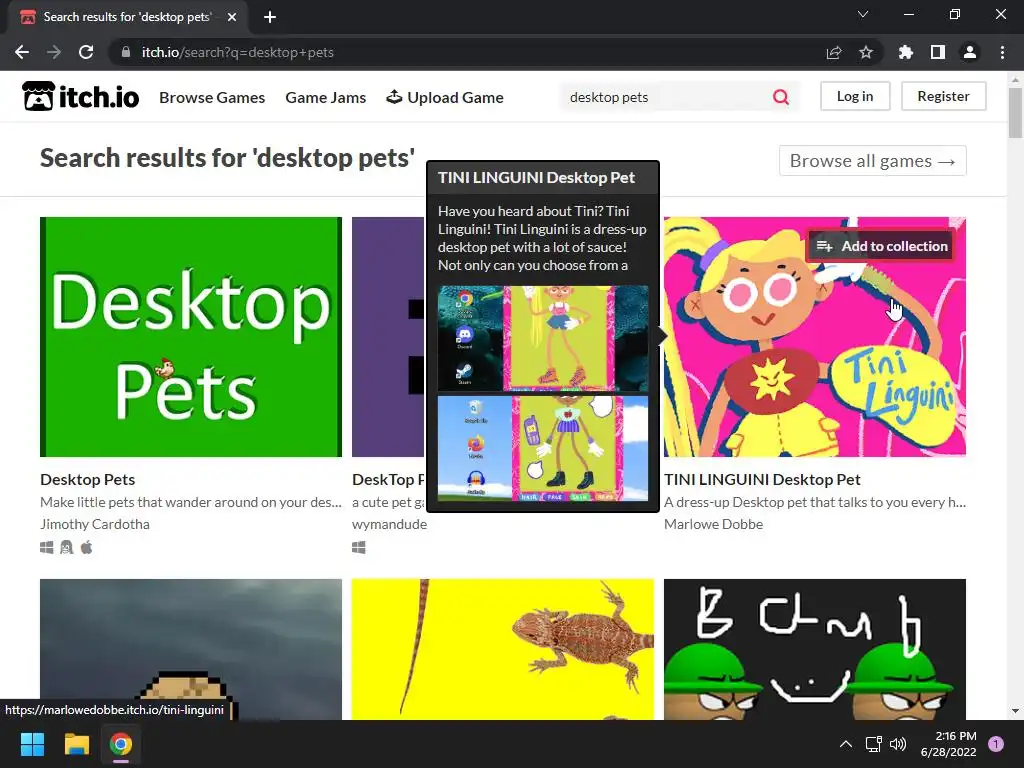
Task: Click the Windows icon under wymandude
Action: click(359, 547)
